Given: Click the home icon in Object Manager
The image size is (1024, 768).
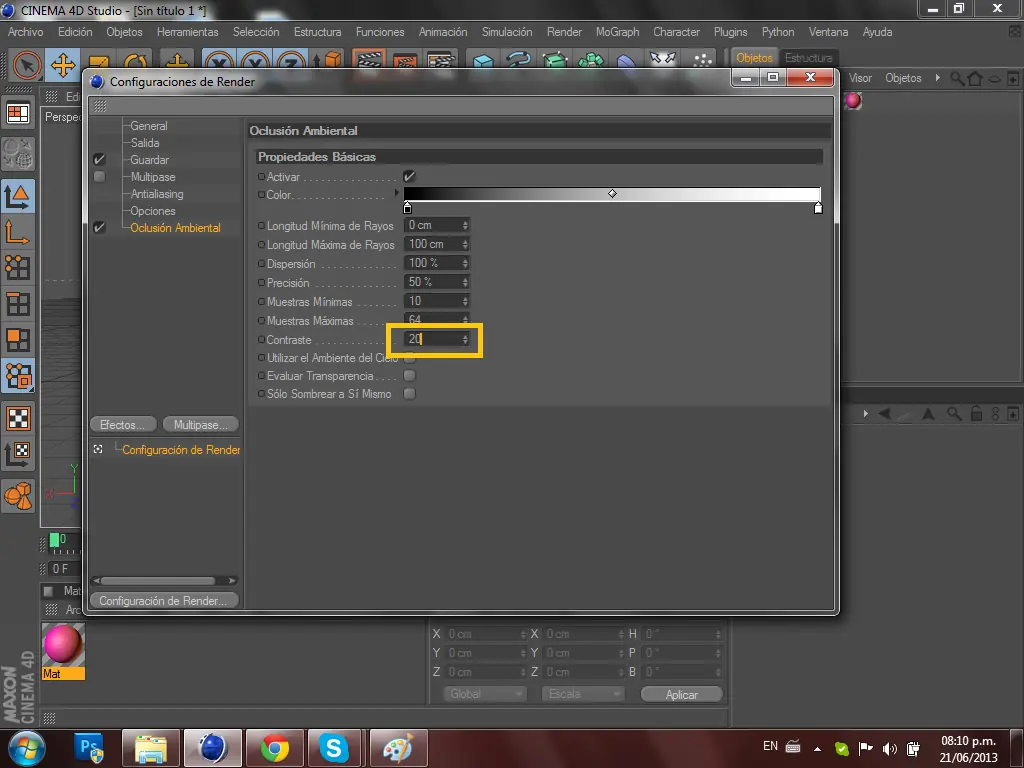Looking at the screenshot, I should 975,78.
